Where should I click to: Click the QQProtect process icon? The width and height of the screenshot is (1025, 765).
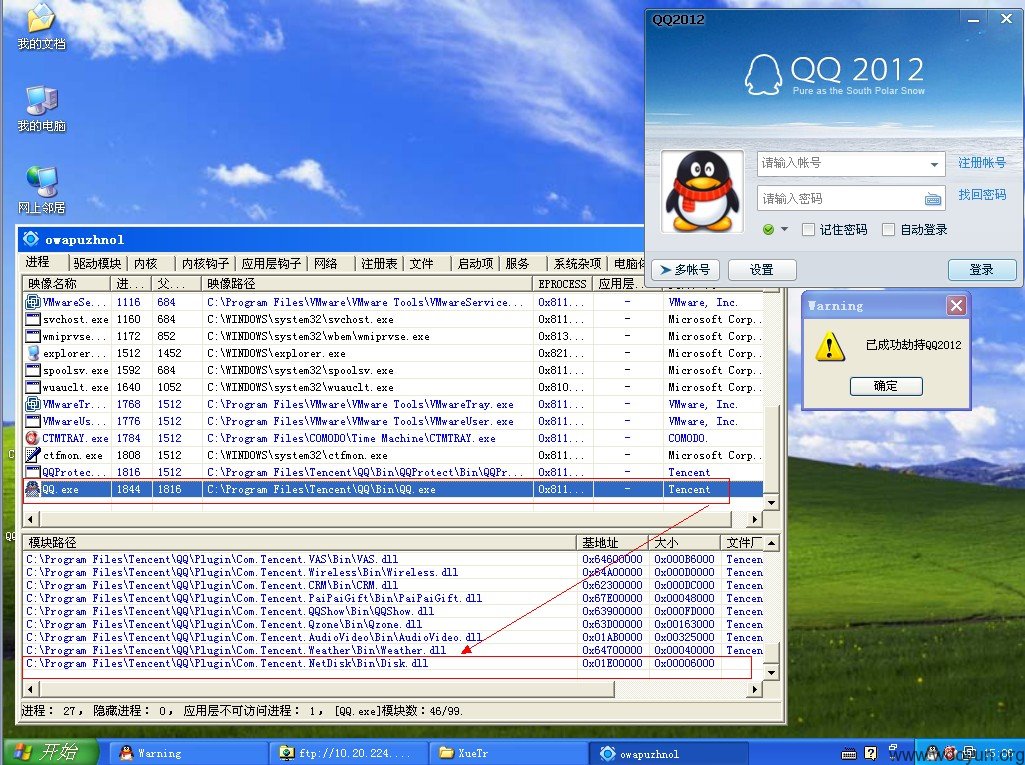[x=32, y=472]
